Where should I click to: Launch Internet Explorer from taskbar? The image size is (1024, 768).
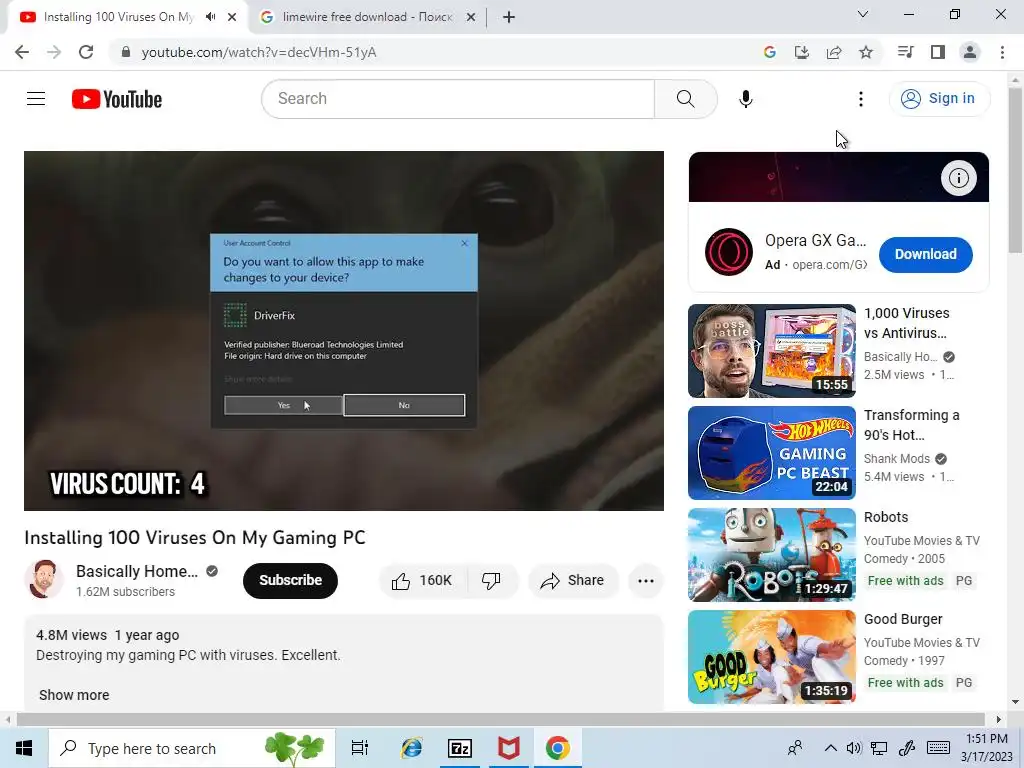[411, 748]
